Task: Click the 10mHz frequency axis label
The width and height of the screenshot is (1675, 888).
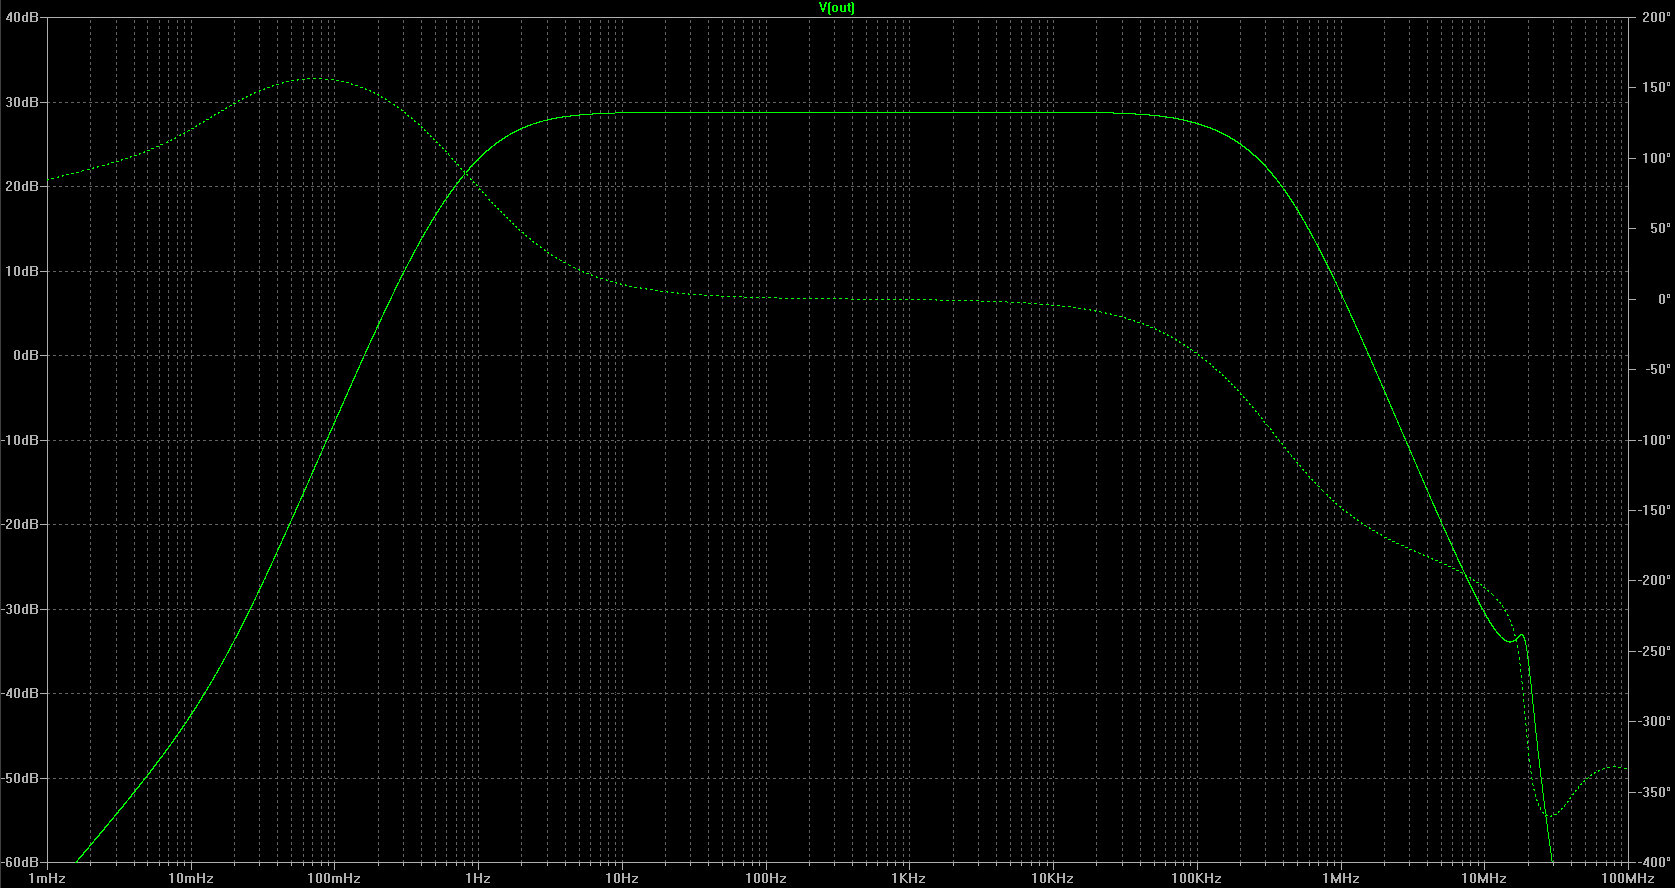Action: (x=190, y=879)
